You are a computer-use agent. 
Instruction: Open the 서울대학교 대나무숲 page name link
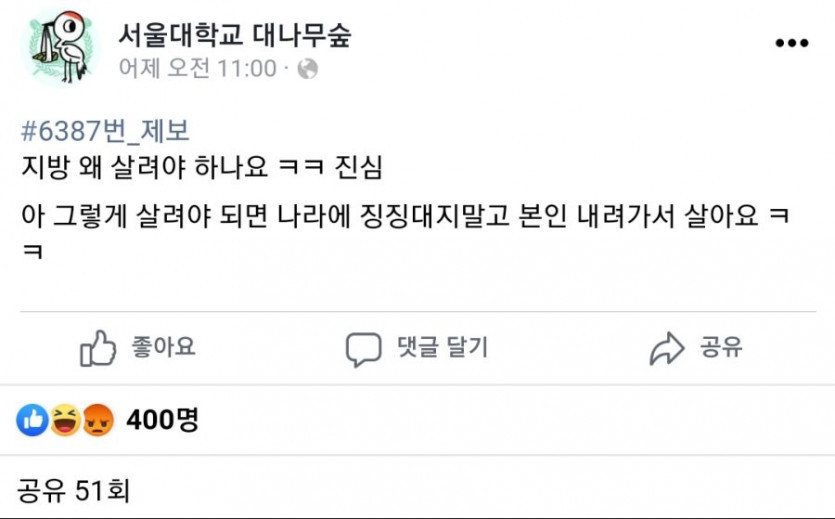click(234, 36)
